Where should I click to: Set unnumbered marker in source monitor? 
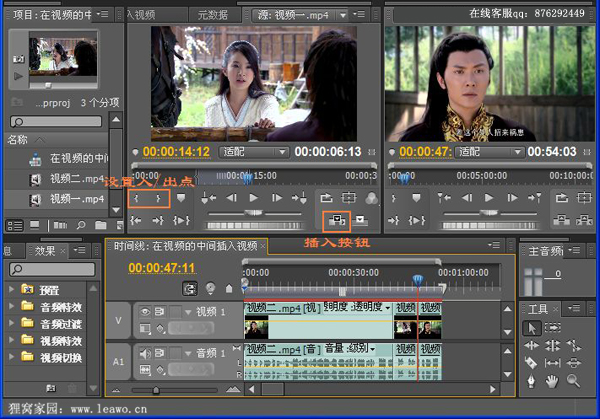tap(181, 198)
